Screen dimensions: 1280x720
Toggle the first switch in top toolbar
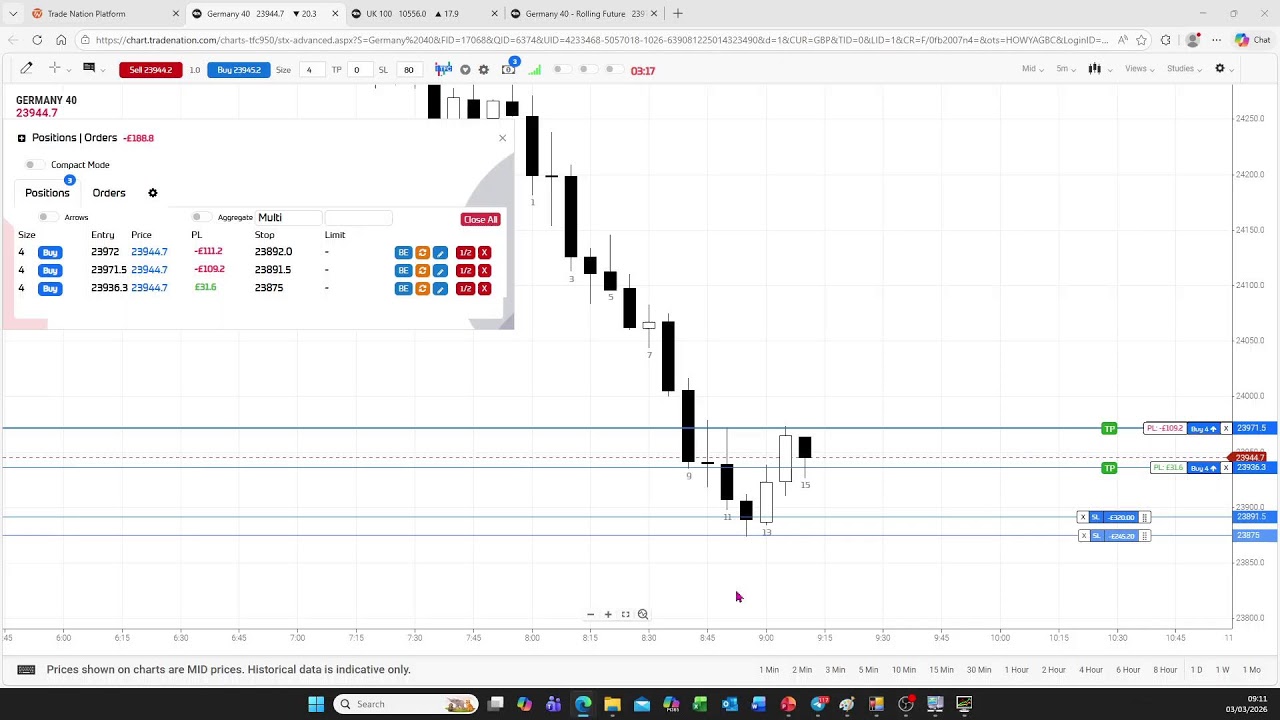tap(562, 70)
